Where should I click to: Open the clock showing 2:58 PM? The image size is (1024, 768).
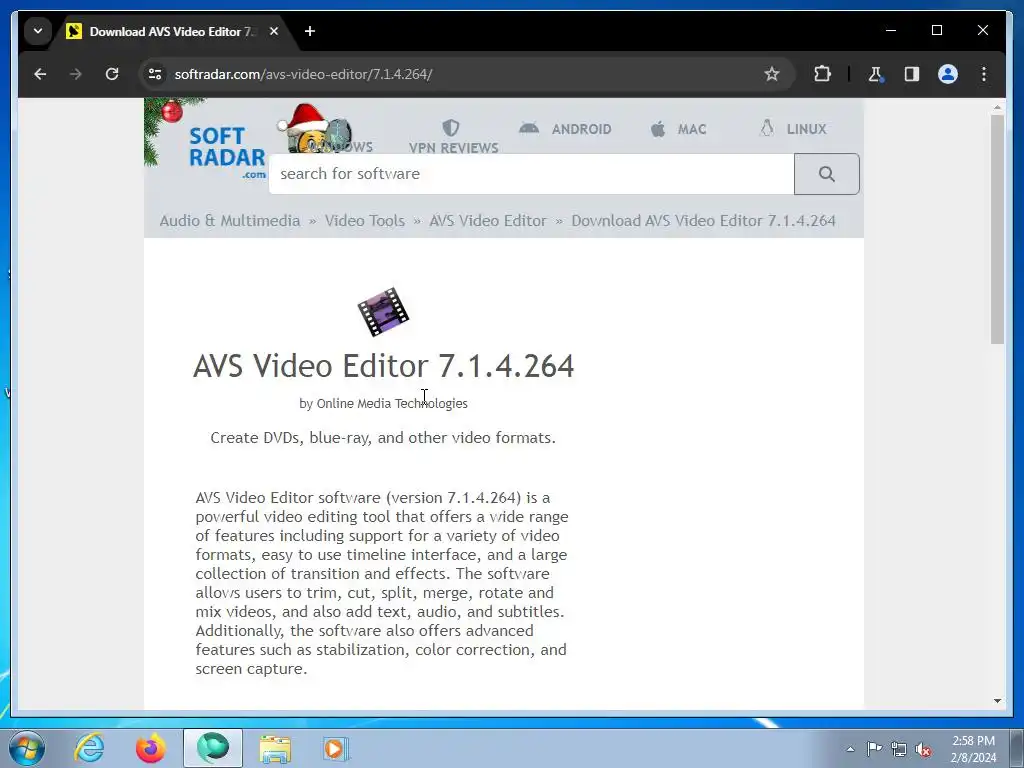973,749
